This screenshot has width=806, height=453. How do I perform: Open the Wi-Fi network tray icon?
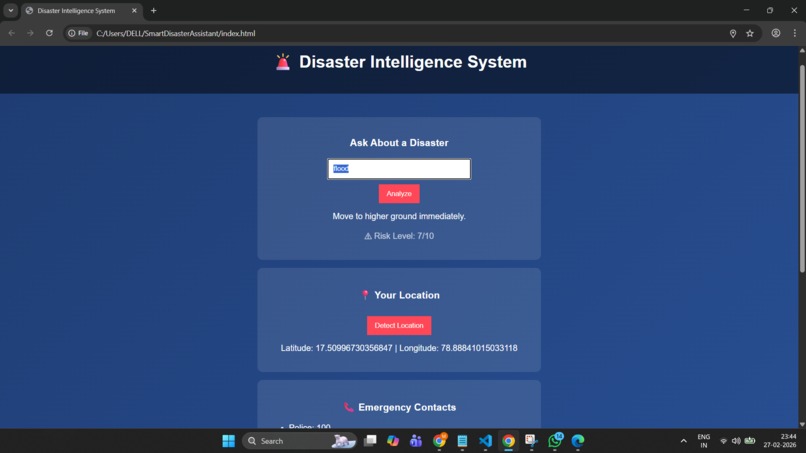click(723, 441)
